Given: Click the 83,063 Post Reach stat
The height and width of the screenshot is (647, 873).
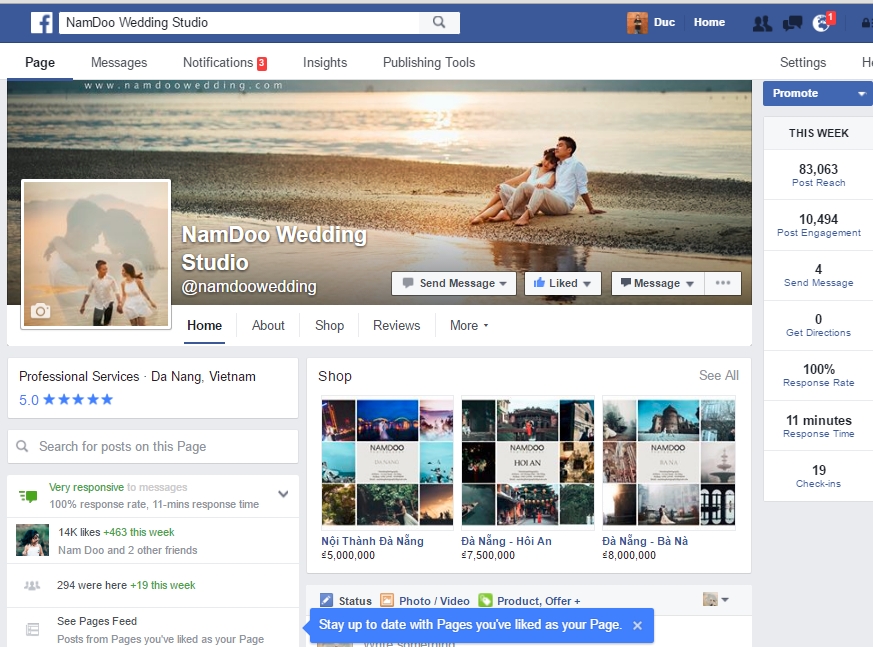Looking at the screenshot, I should pos(818,175).
